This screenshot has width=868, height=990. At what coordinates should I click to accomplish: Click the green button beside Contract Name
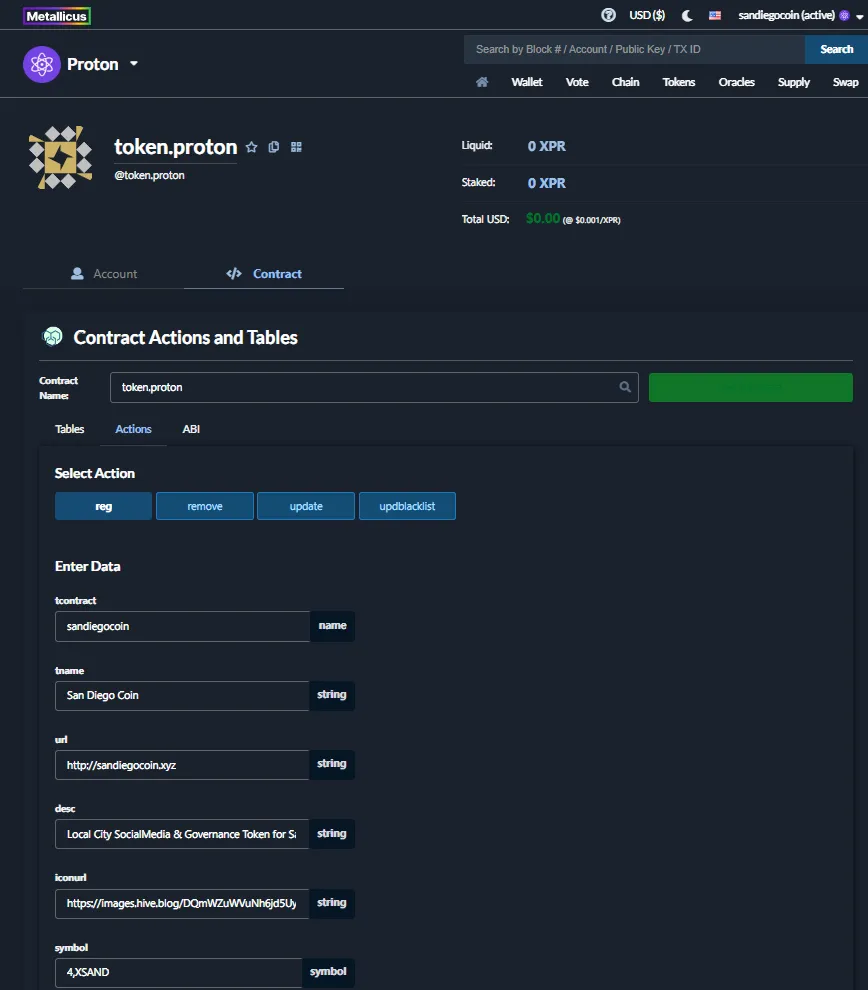tap(751, 387)
